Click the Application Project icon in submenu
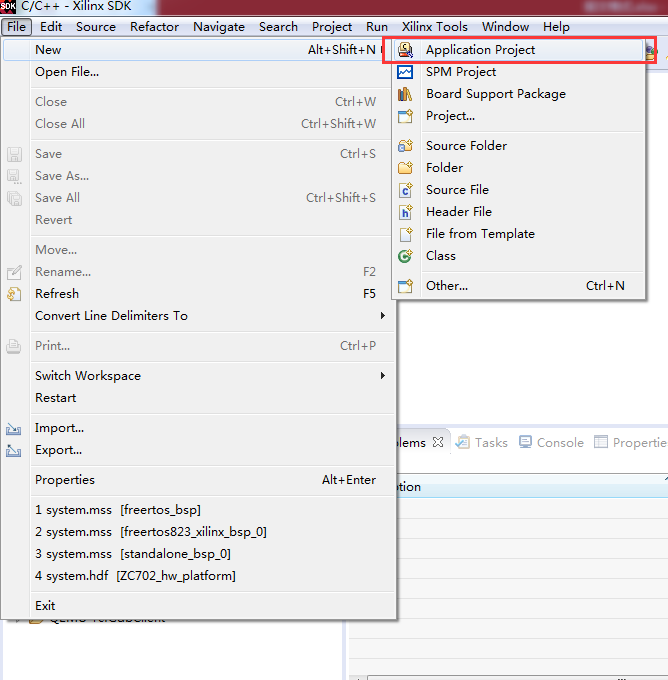 coord(405,50)
